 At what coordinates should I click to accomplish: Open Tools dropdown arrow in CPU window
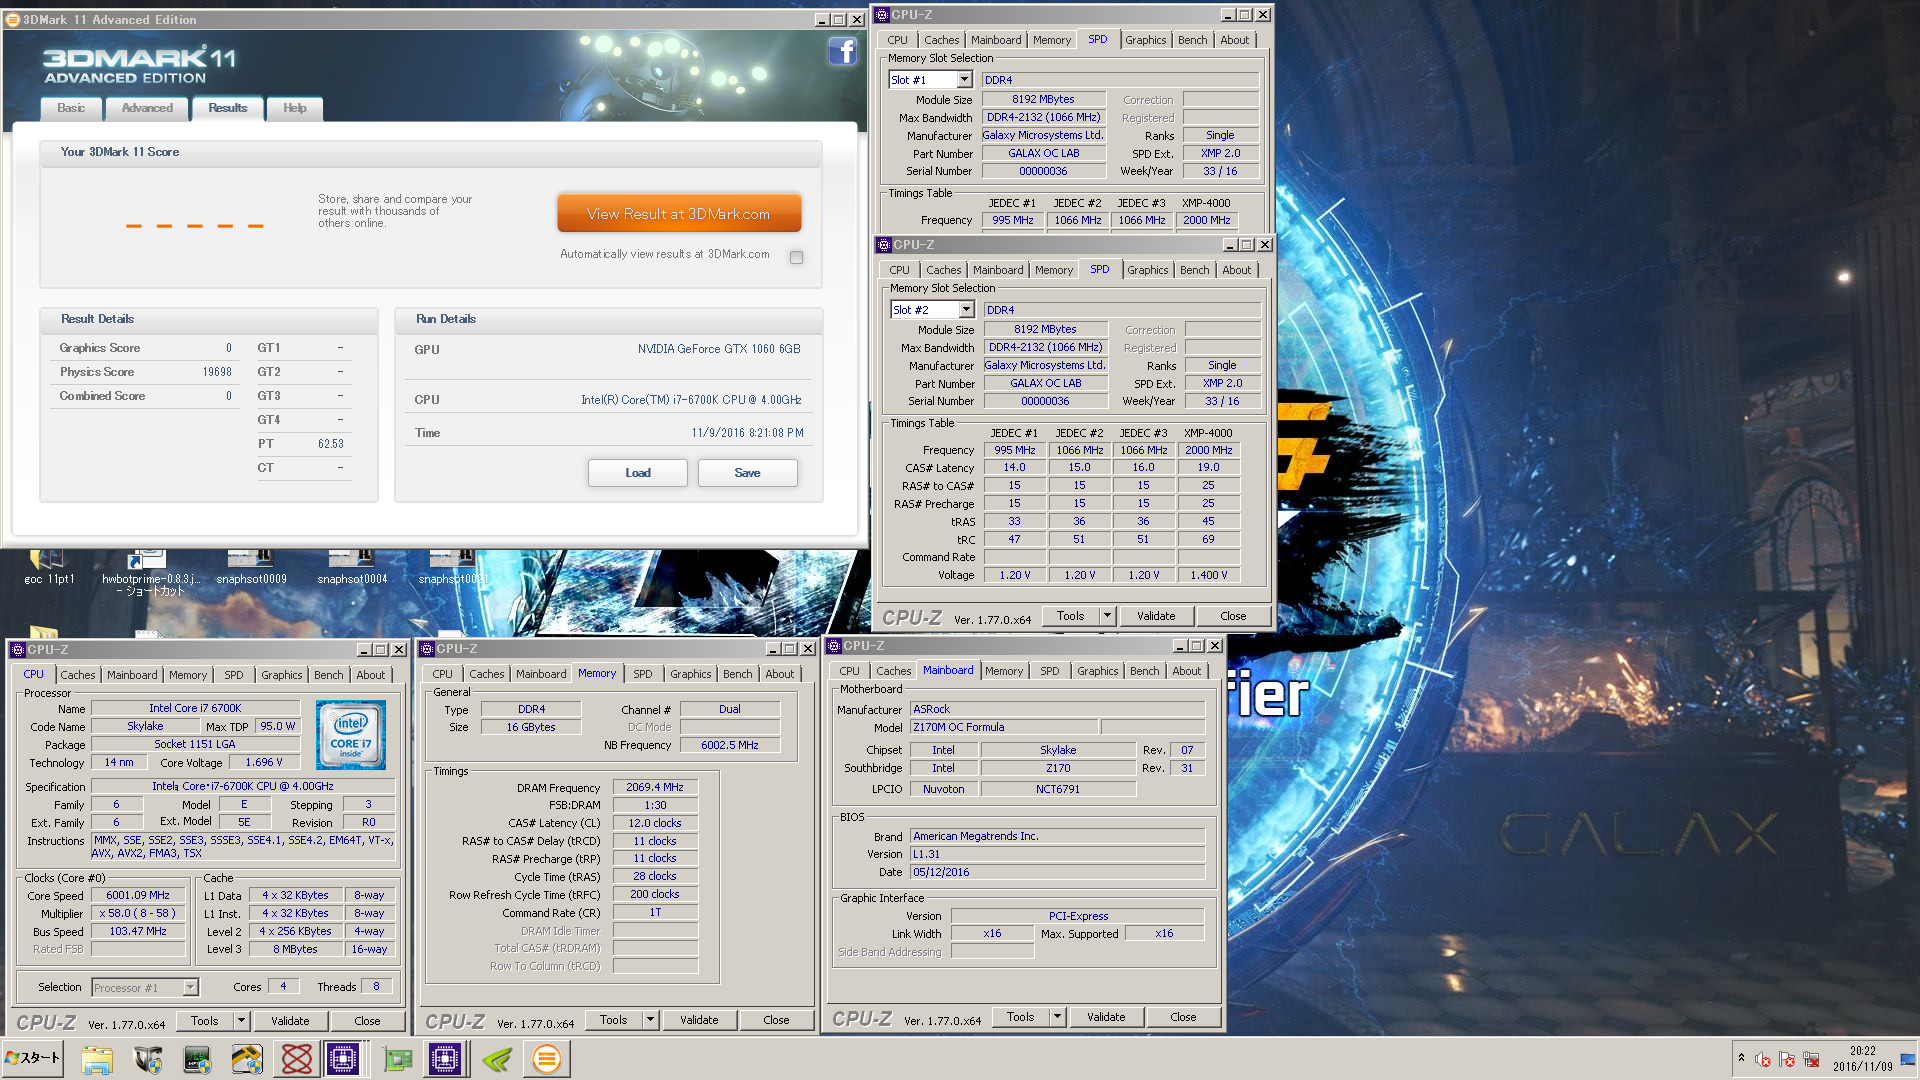[241, 1021]
